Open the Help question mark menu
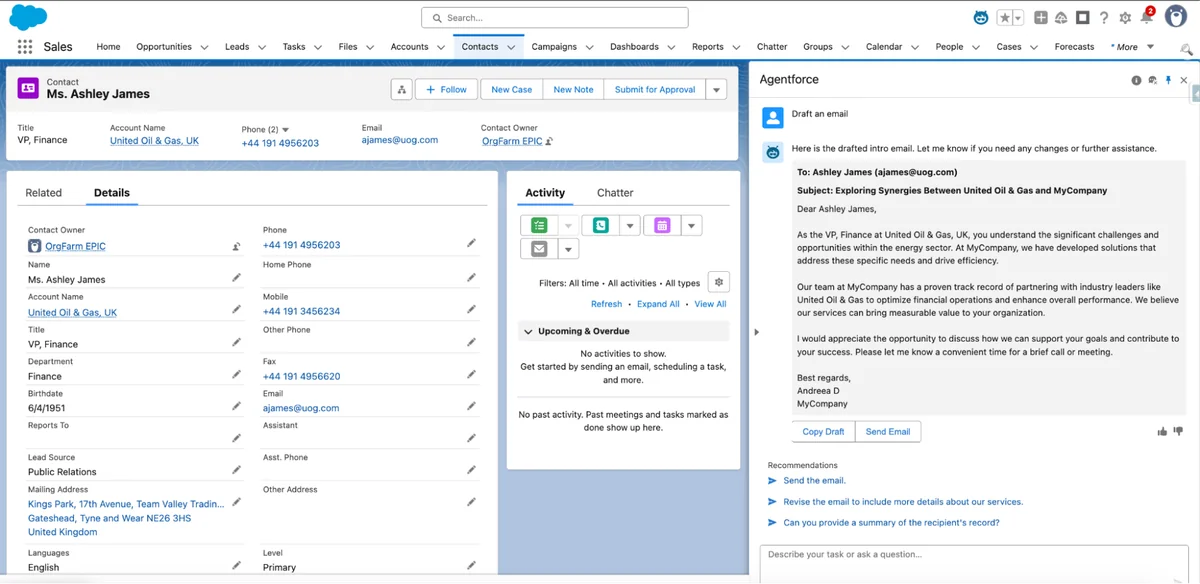1200x584 pixels. [1104, 18]
